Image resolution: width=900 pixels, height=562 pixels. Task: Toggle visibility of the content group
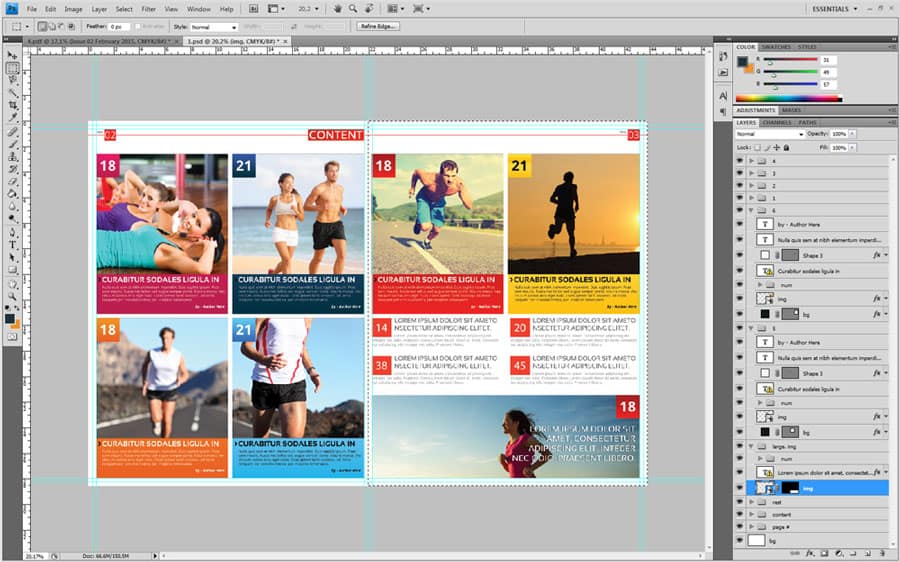point(740,514)
